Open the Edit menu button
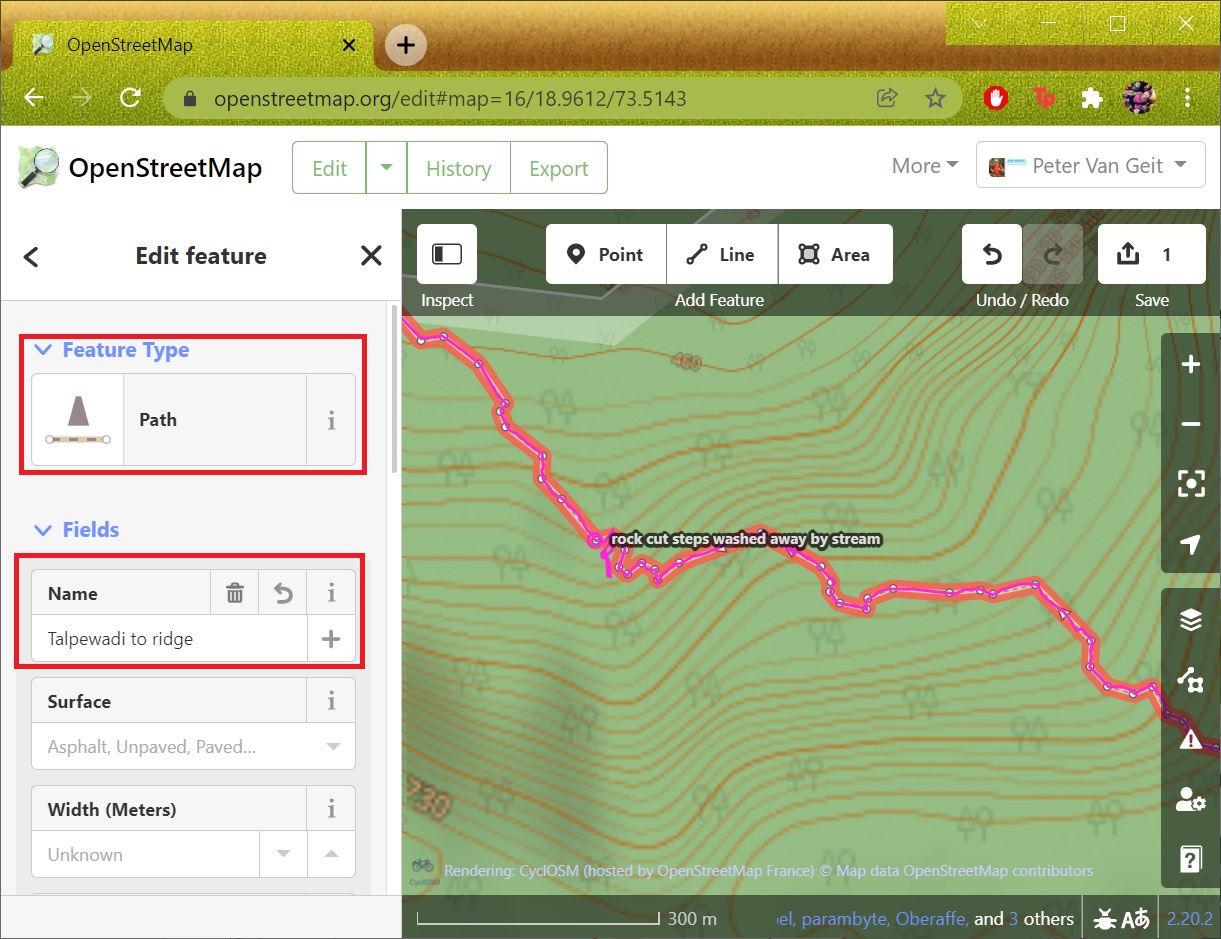 pos(329,168)
